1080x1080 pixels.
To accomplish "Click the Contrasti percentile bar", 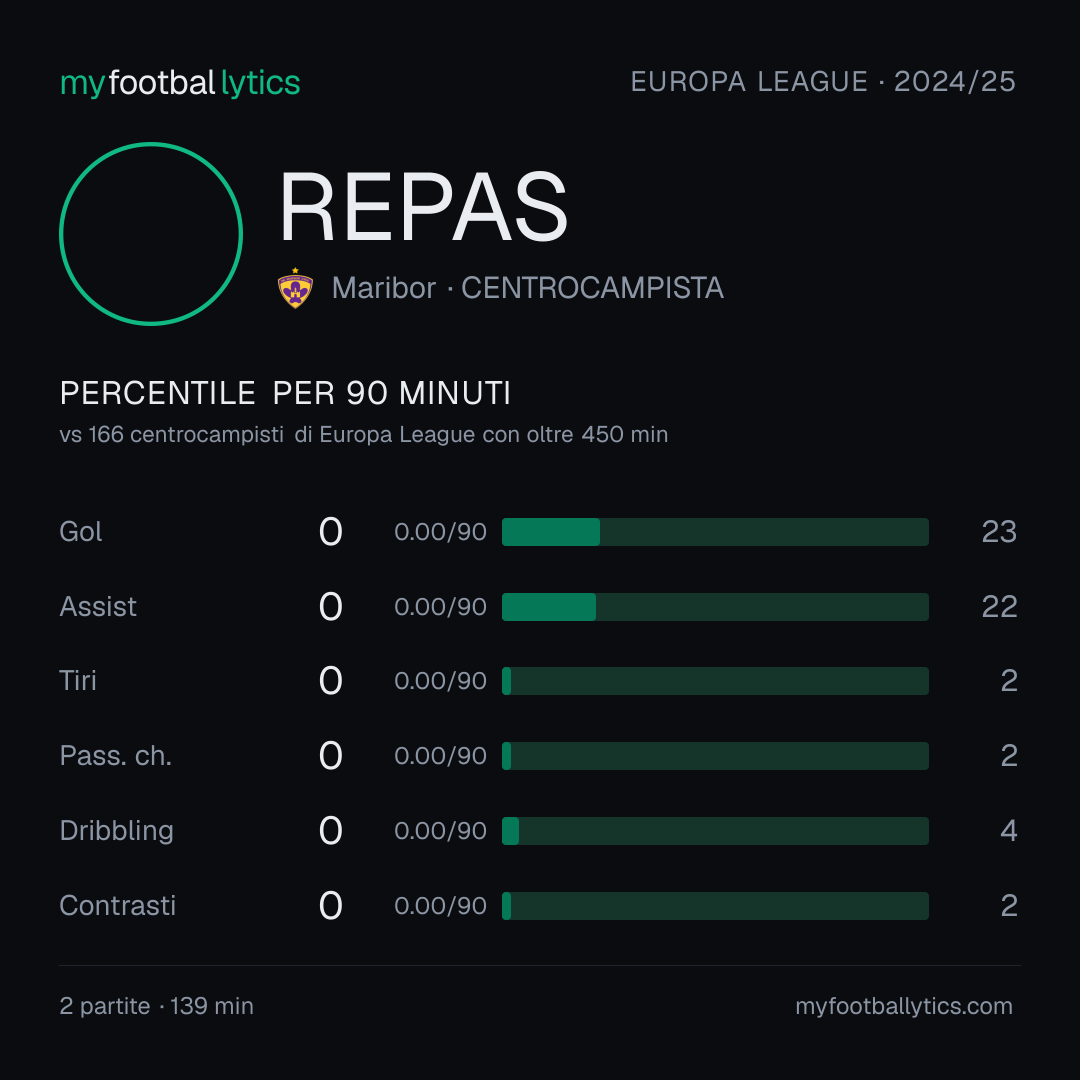I will click(x=715, y=906).
